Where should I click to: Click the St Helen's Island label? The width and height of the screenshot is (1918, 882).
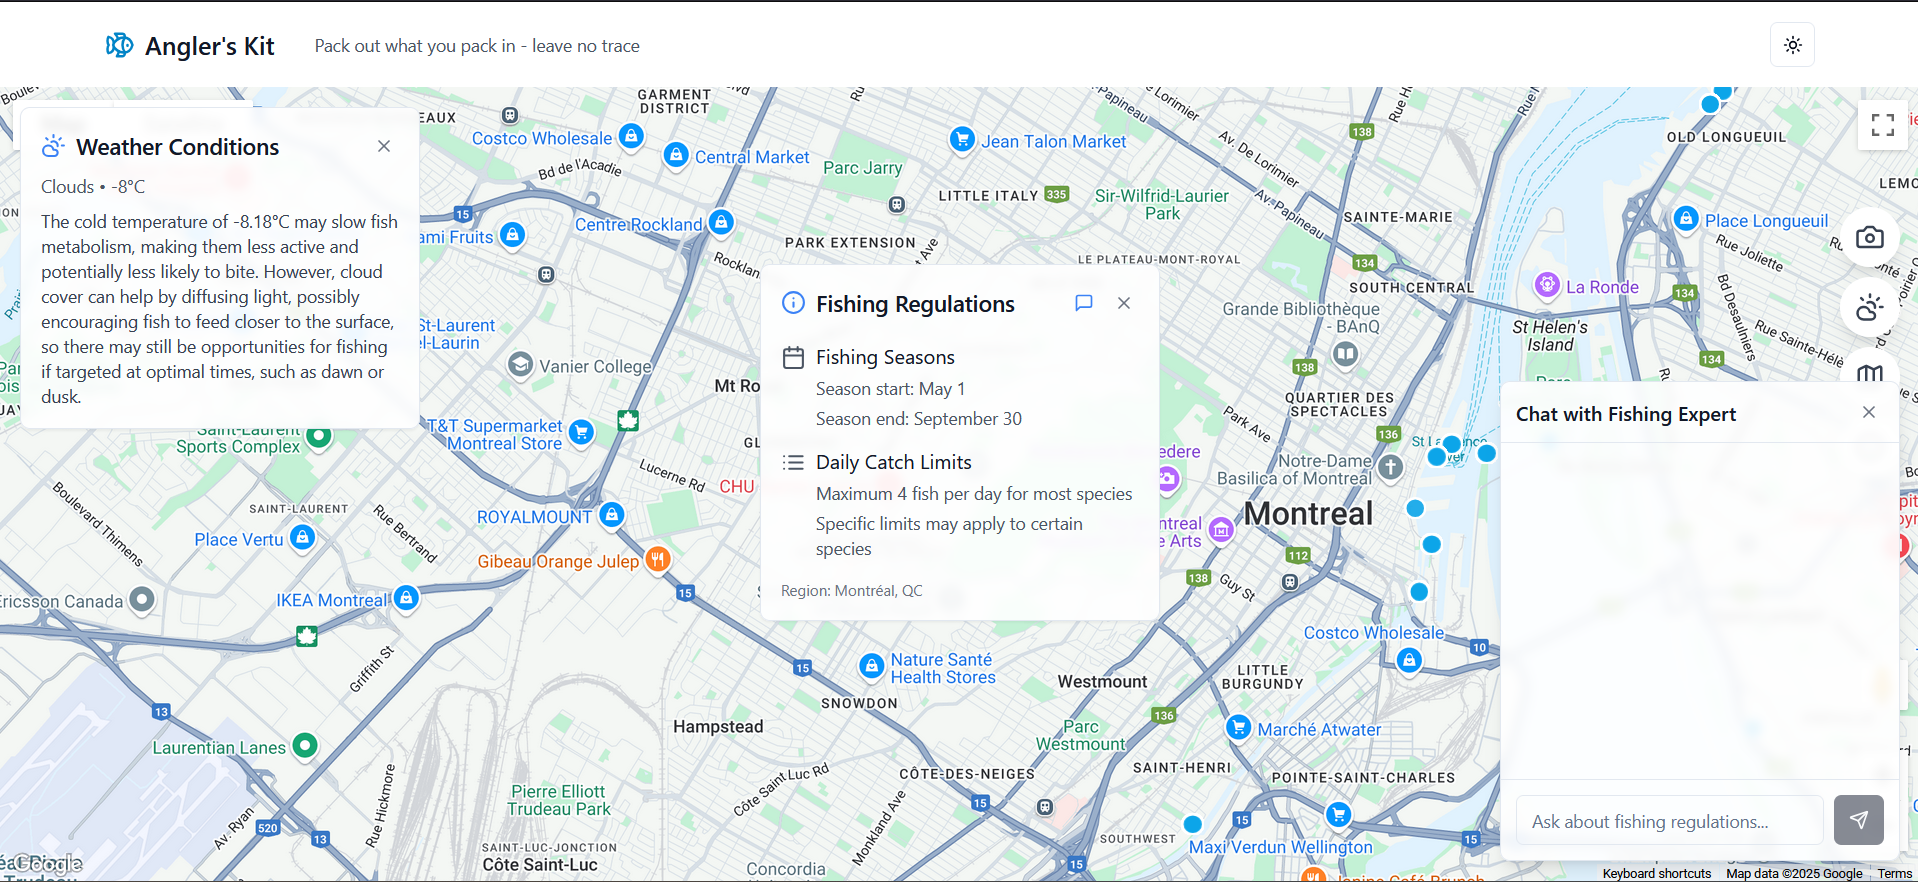(1550, 336)
